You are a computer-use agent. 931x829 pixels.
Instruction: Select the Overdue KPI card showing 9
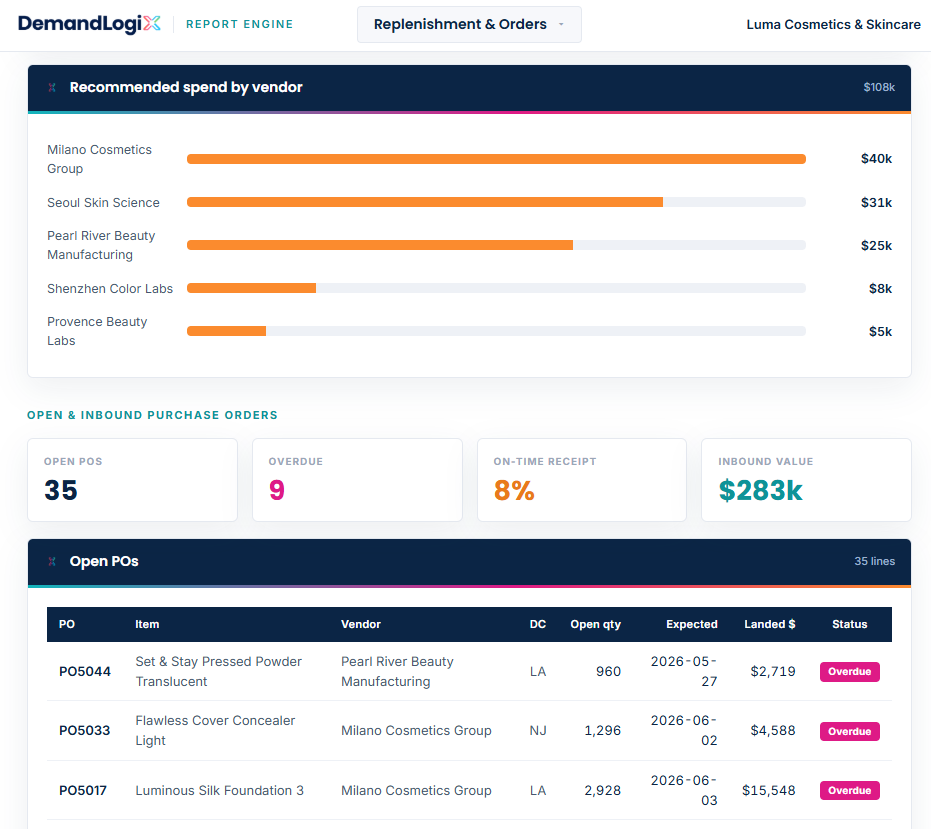(x=357, y=480)
